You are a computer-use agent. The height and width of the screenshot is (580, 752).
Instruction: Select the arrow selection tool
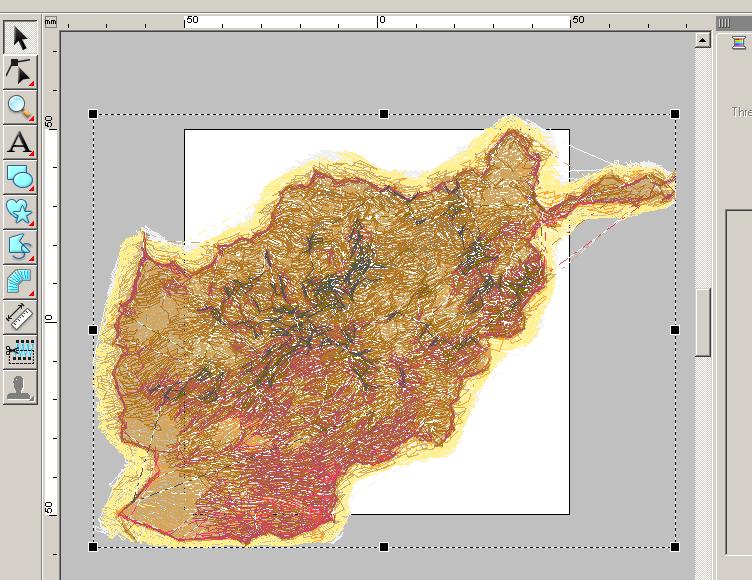click(20, 38)
